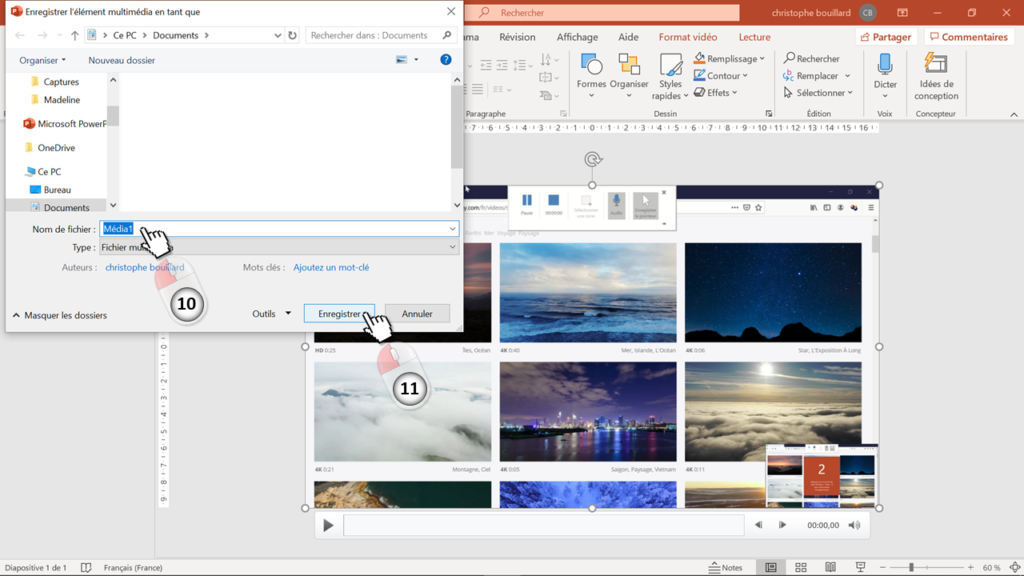Open the Format vidéo tab
This screenshot has width=1024, height=576.
687,37
